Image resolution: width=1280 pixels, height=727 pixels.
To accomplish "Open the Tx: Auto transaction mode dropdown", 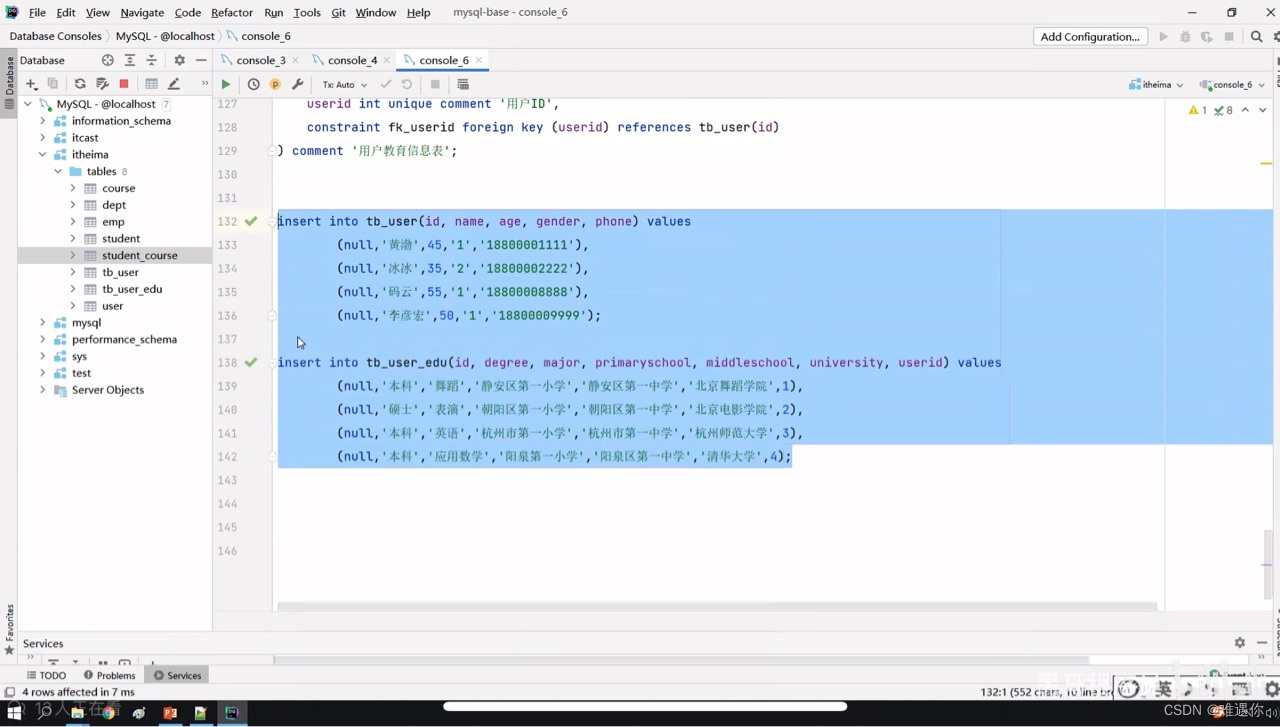I will [x=344, y=85].
